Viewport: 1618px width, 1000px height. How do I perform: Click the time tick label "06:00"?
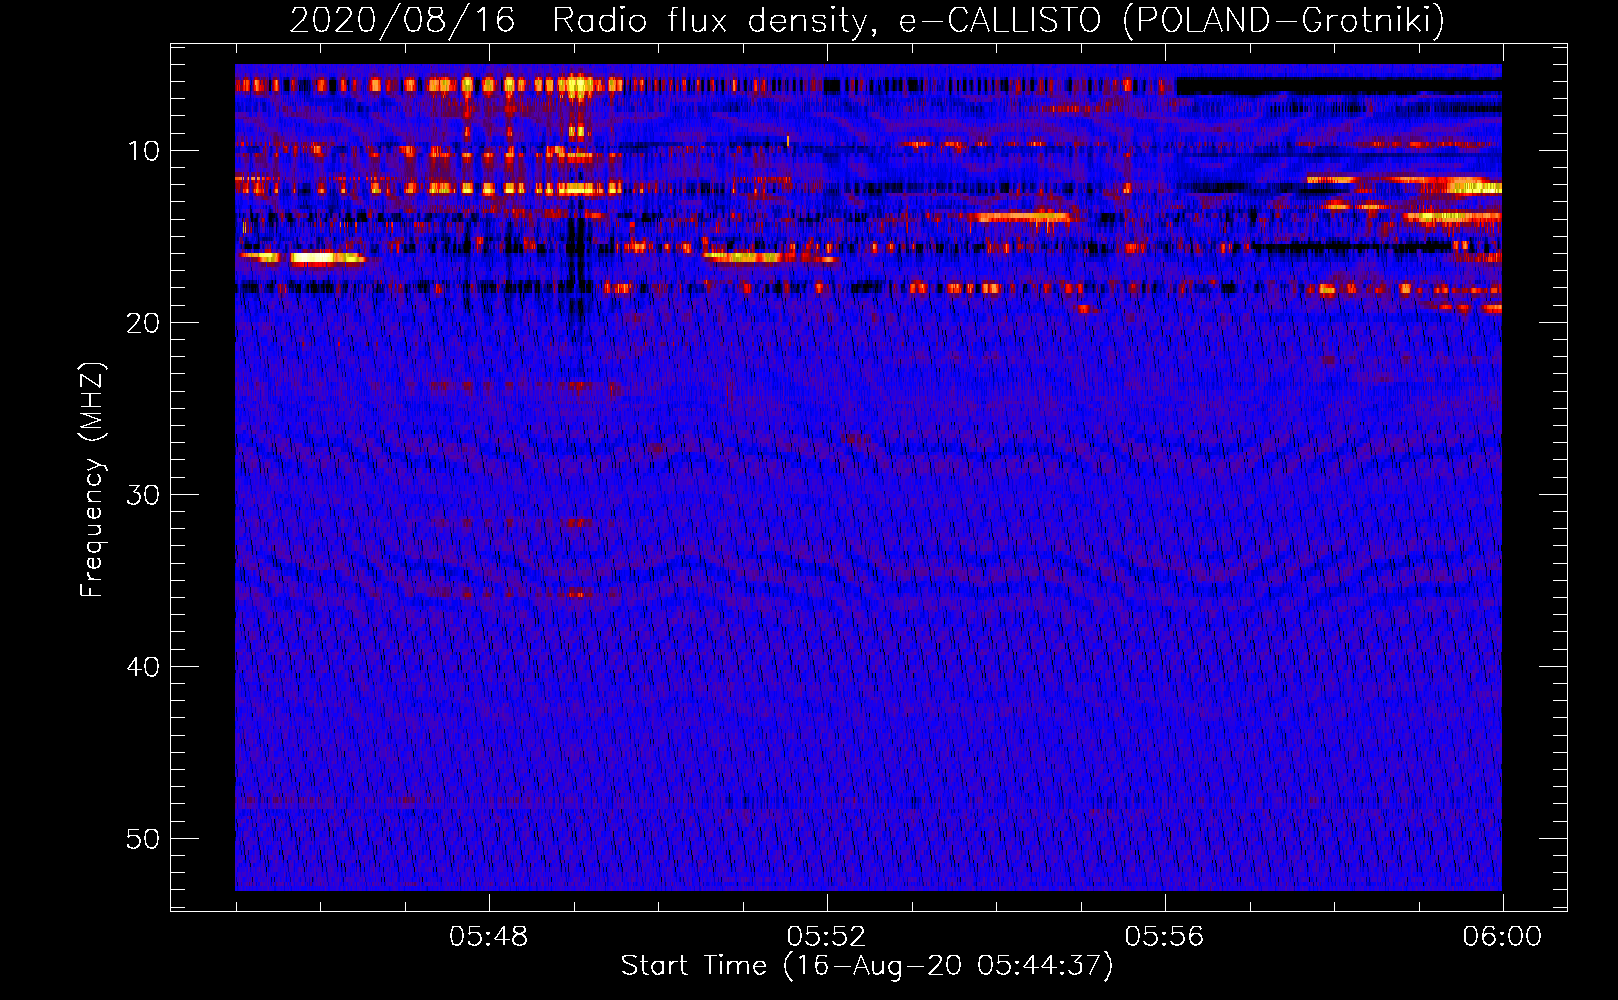(x=1502, y=937)
